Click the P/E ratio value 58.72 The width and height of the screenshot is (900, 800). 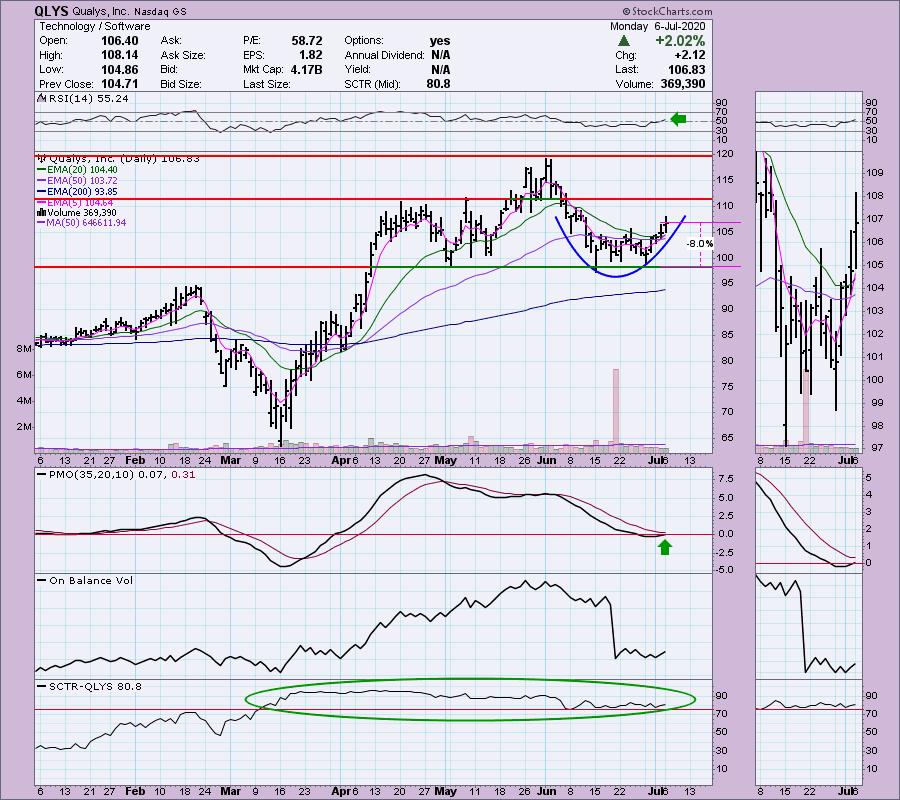click(307, 41)
